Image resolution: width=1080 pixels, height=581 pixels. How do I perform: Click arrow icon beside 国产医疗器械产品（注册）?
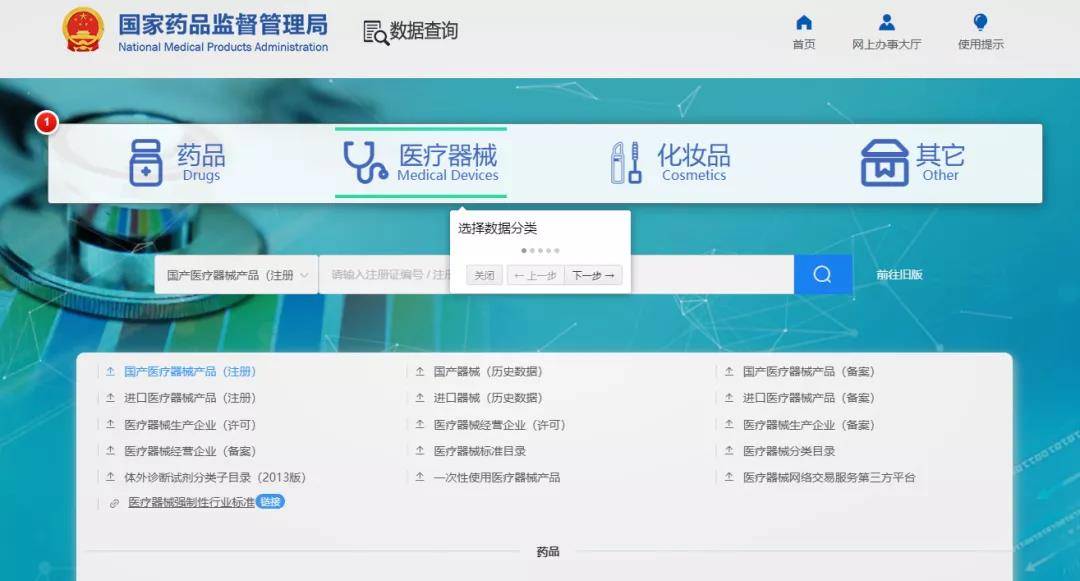tap(110, 372)
